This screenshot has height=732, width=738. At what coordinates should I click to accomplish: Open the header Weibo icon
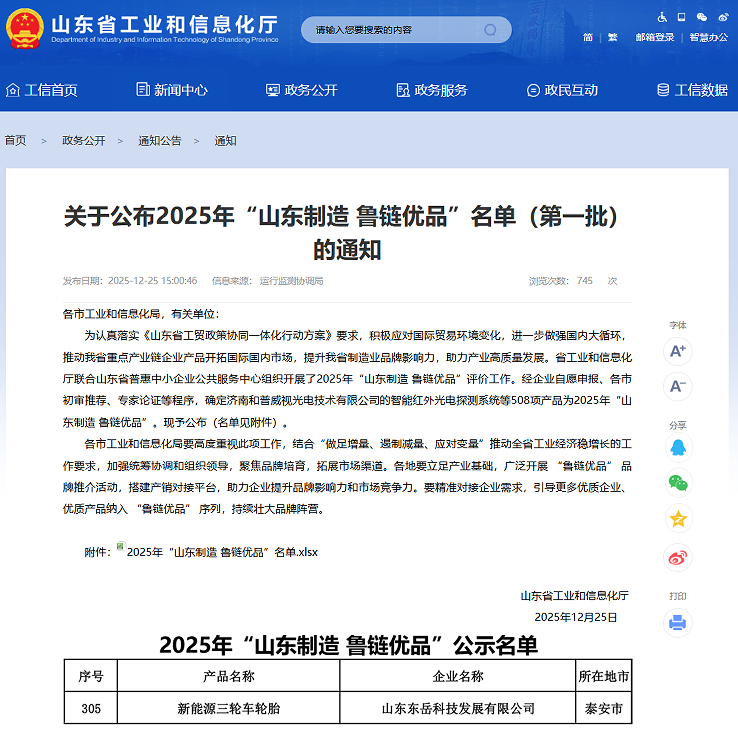(723, 17)
